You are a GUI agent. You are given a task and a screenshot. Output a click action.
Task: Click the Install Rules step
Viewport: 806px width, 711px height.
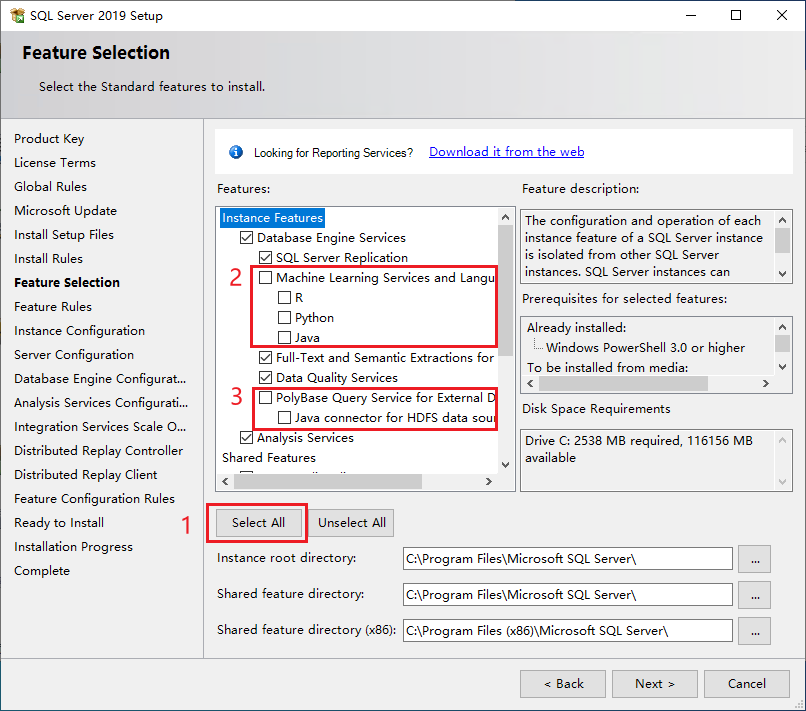48,259
